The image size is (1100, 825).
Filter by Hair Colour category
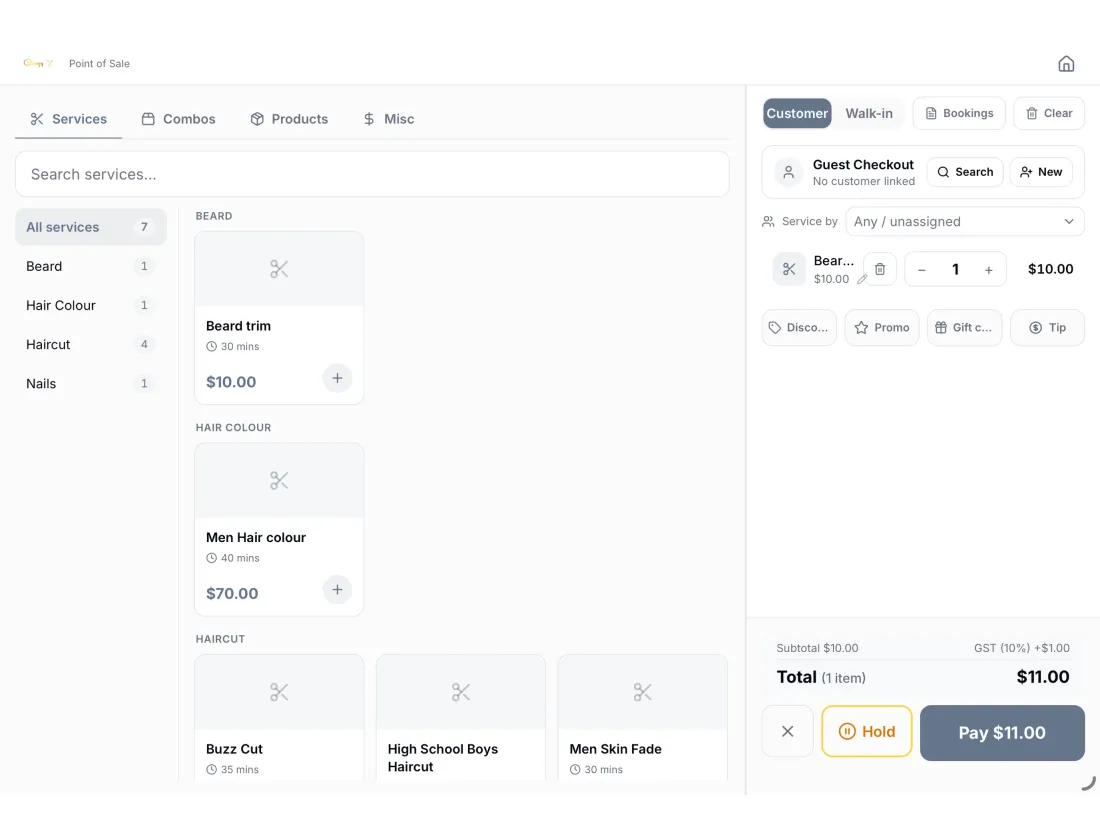point(90,306)
